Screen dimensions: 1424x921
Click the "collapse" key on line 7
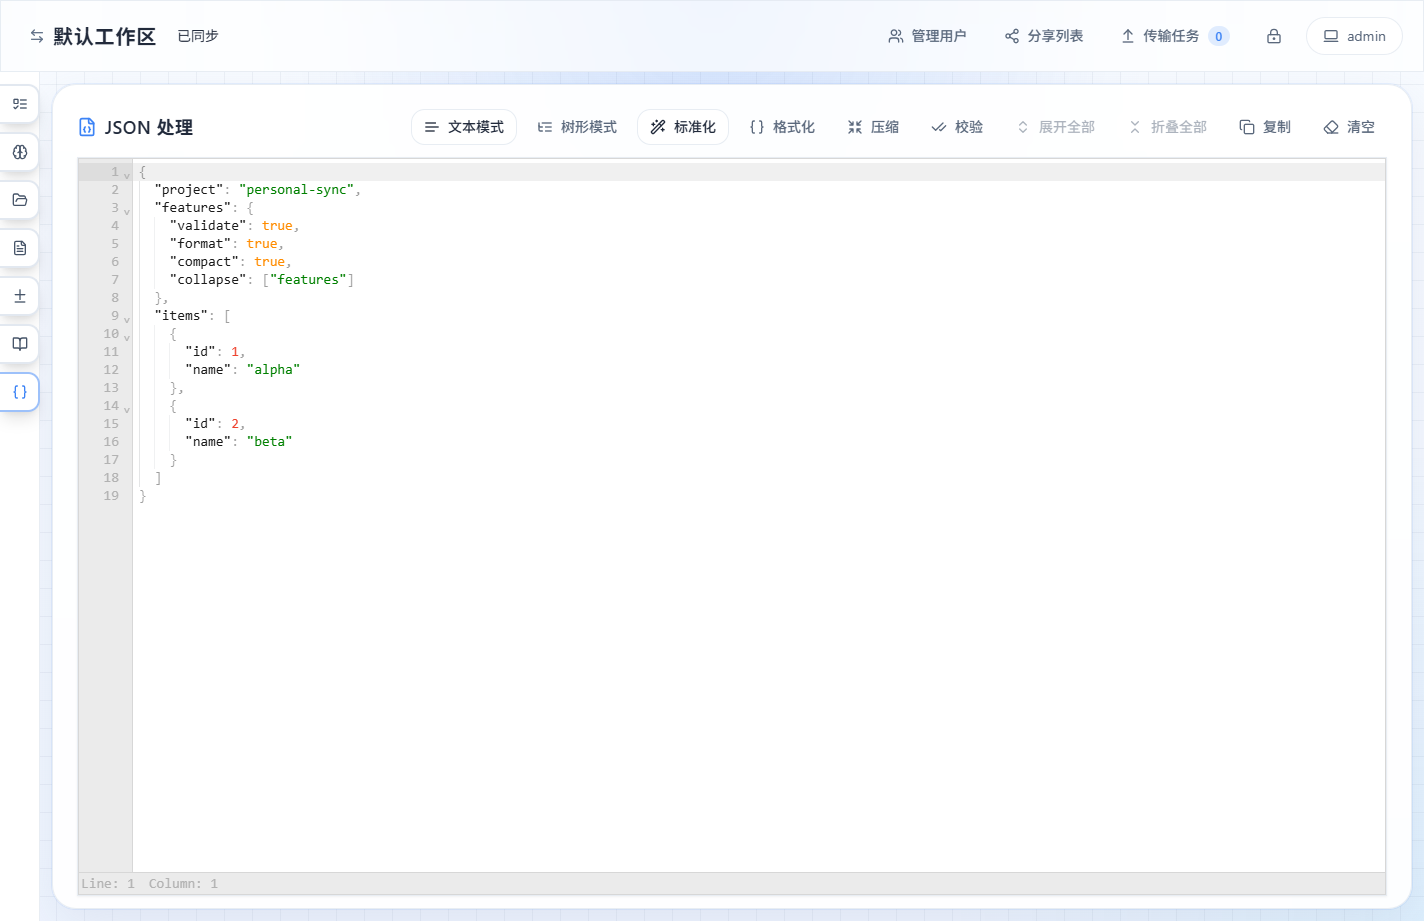[x=208, y=280]
